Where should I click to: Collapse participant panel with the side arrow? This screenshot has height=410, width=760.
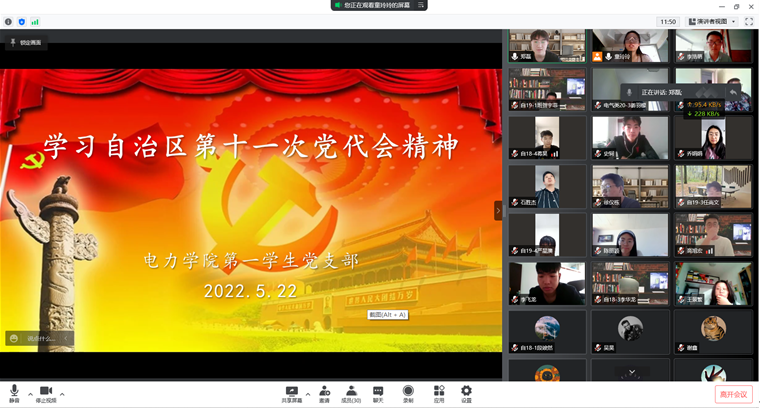coord(498,210)
